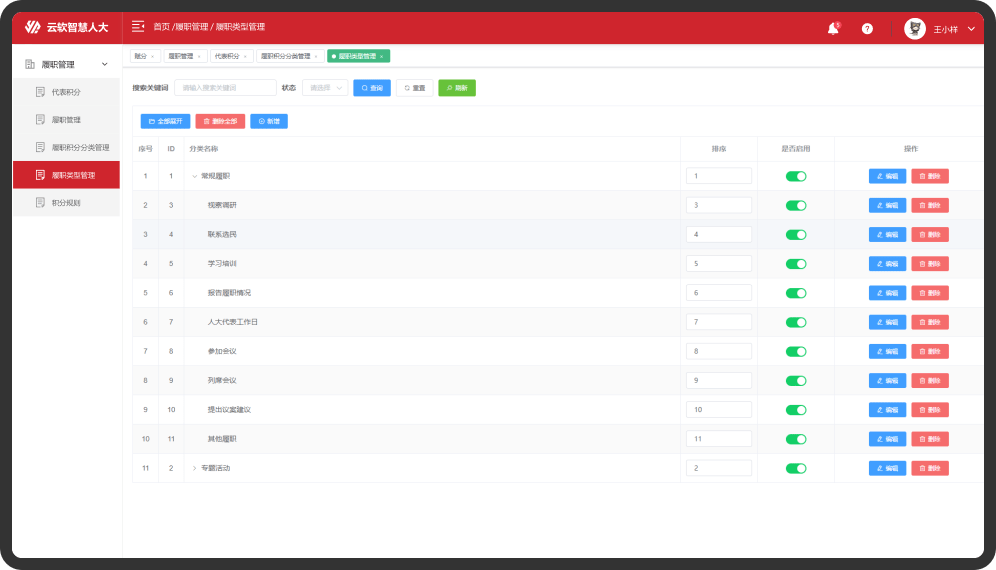Screen dimensions: 996x570
Task: Click the blue 查询 search button
Action: [372, 88]
